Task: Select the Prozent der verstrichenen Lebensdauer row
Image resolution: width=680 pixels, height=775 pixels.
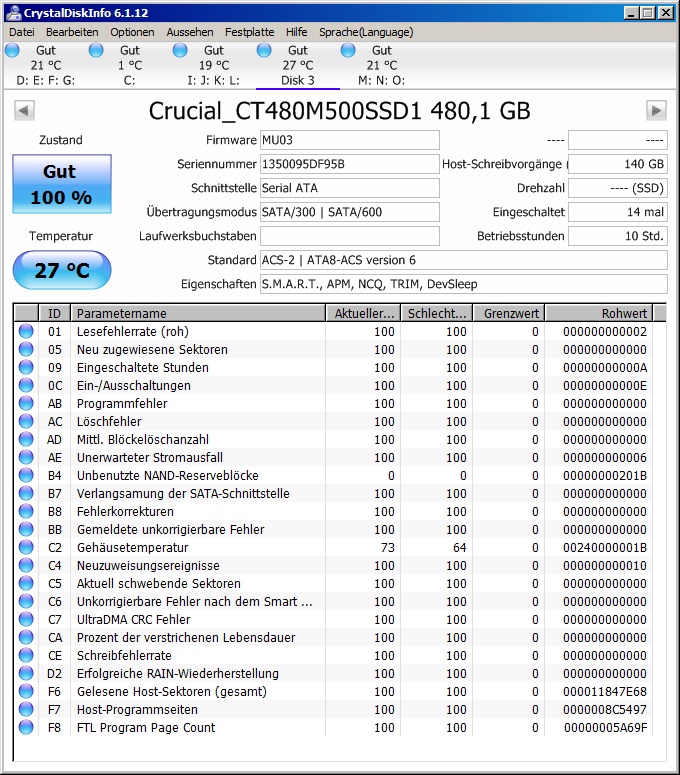Action: [334, 637]
